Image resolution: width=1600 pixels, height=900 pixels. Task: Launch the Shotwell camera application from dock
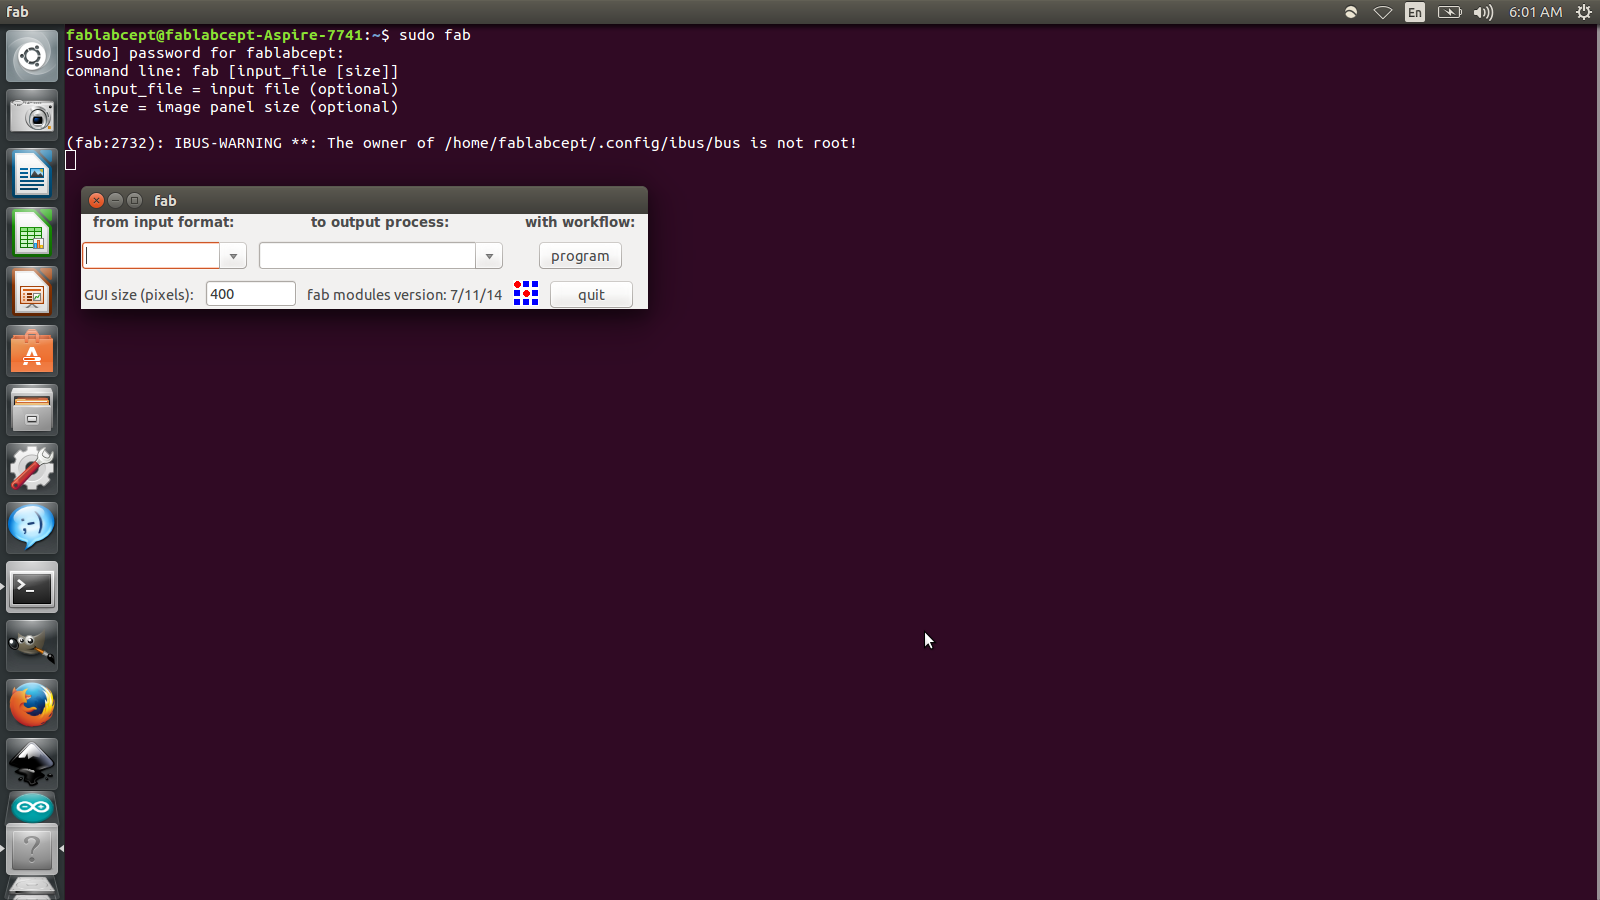tap(32, 115)
